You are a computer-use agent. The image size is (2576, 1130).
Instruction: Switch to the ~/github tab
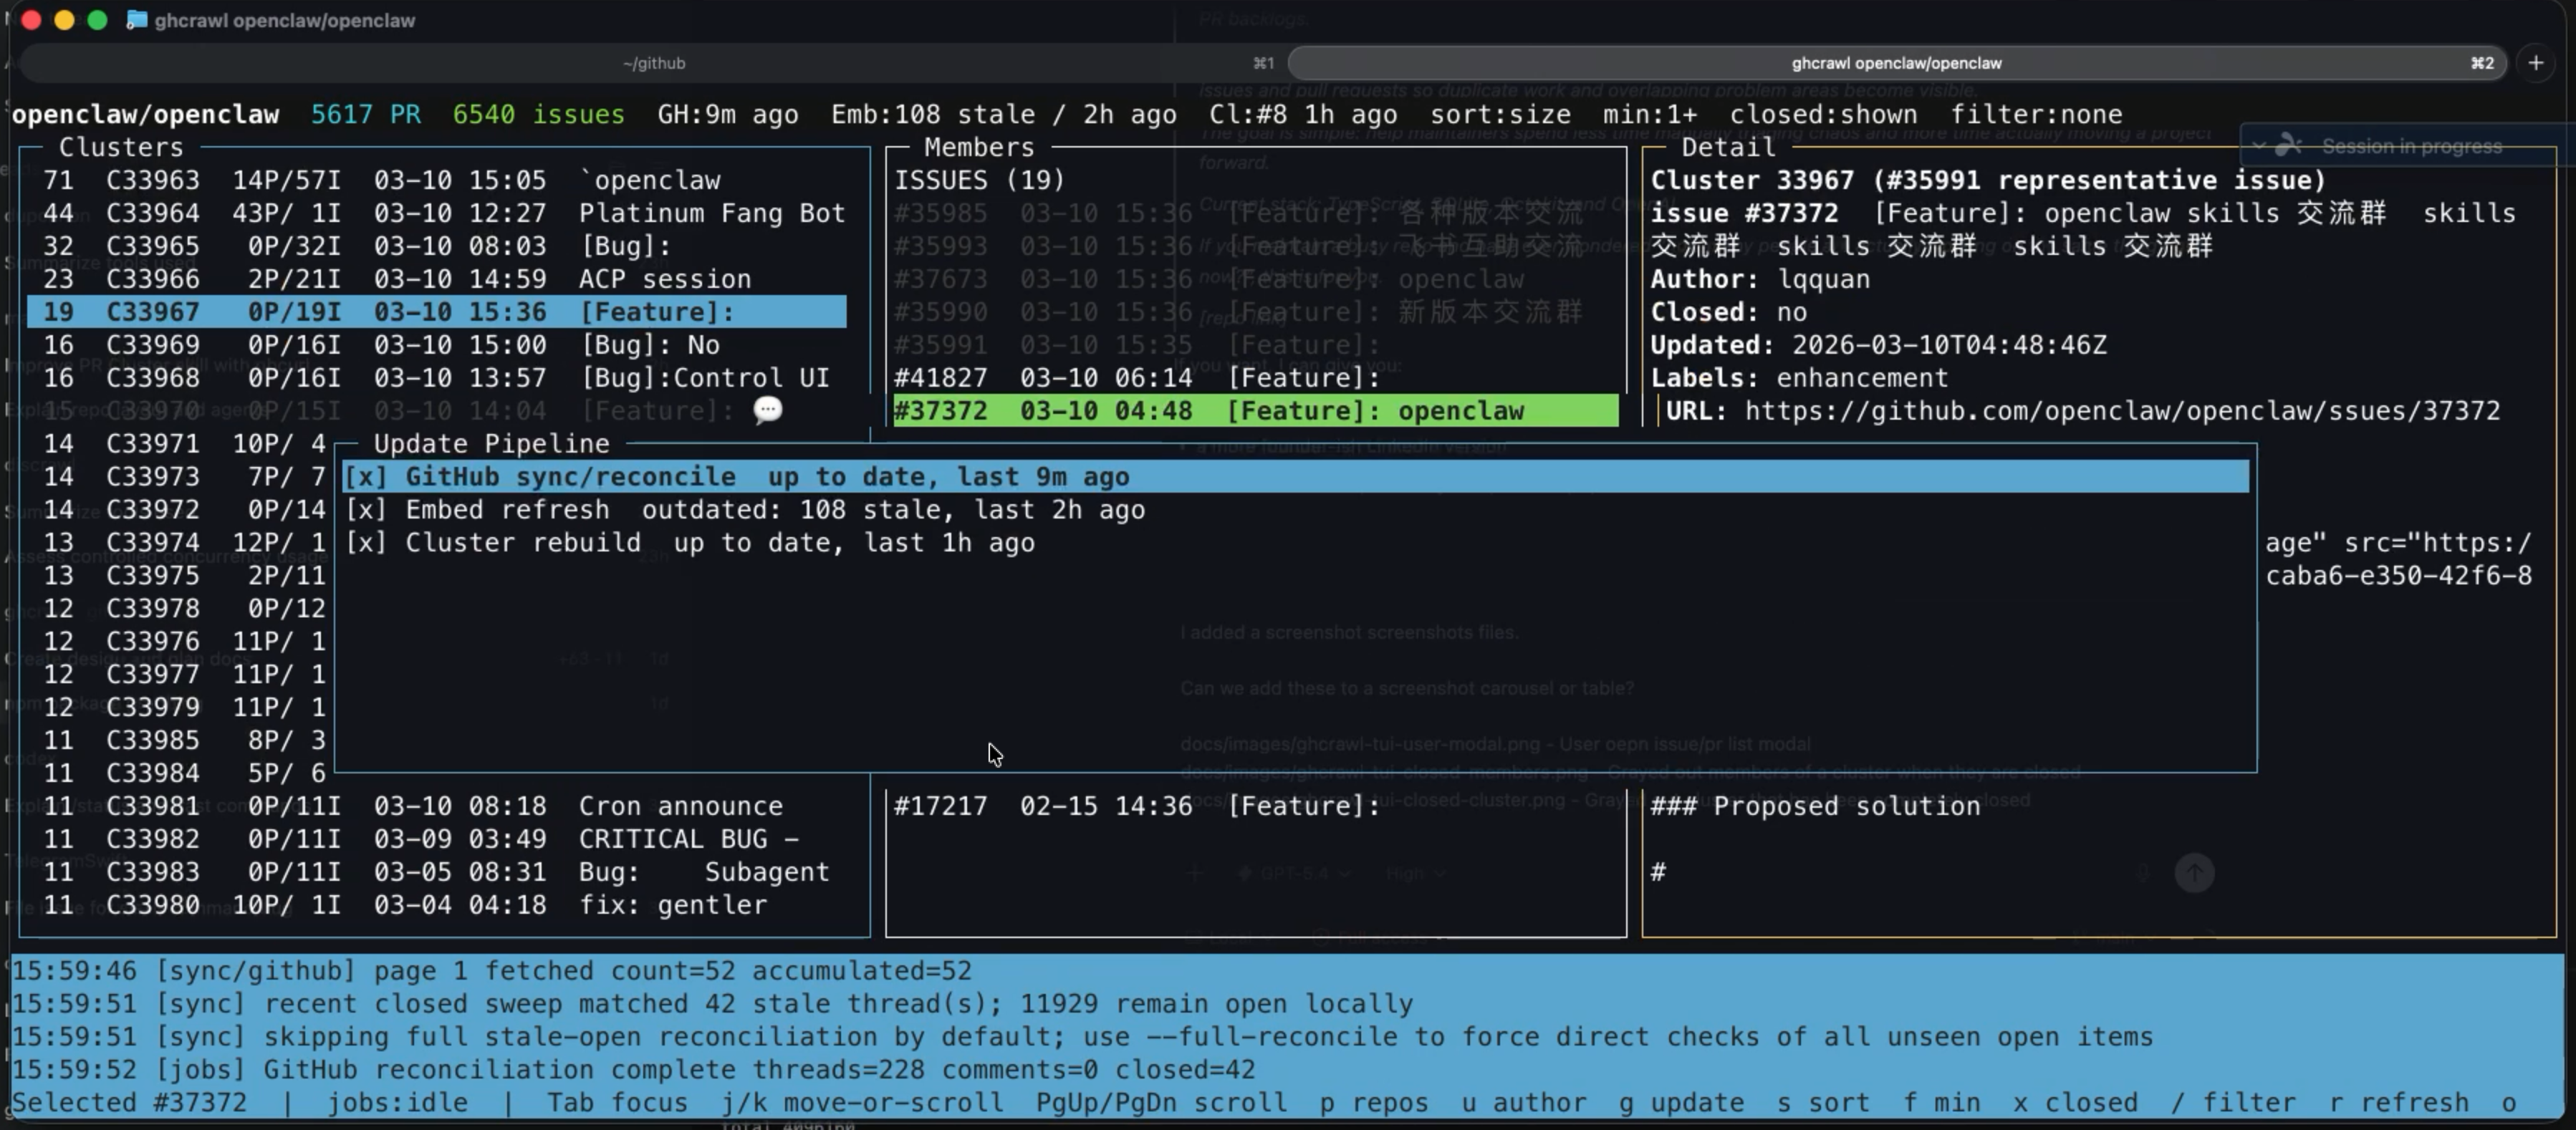click(655, 62)
